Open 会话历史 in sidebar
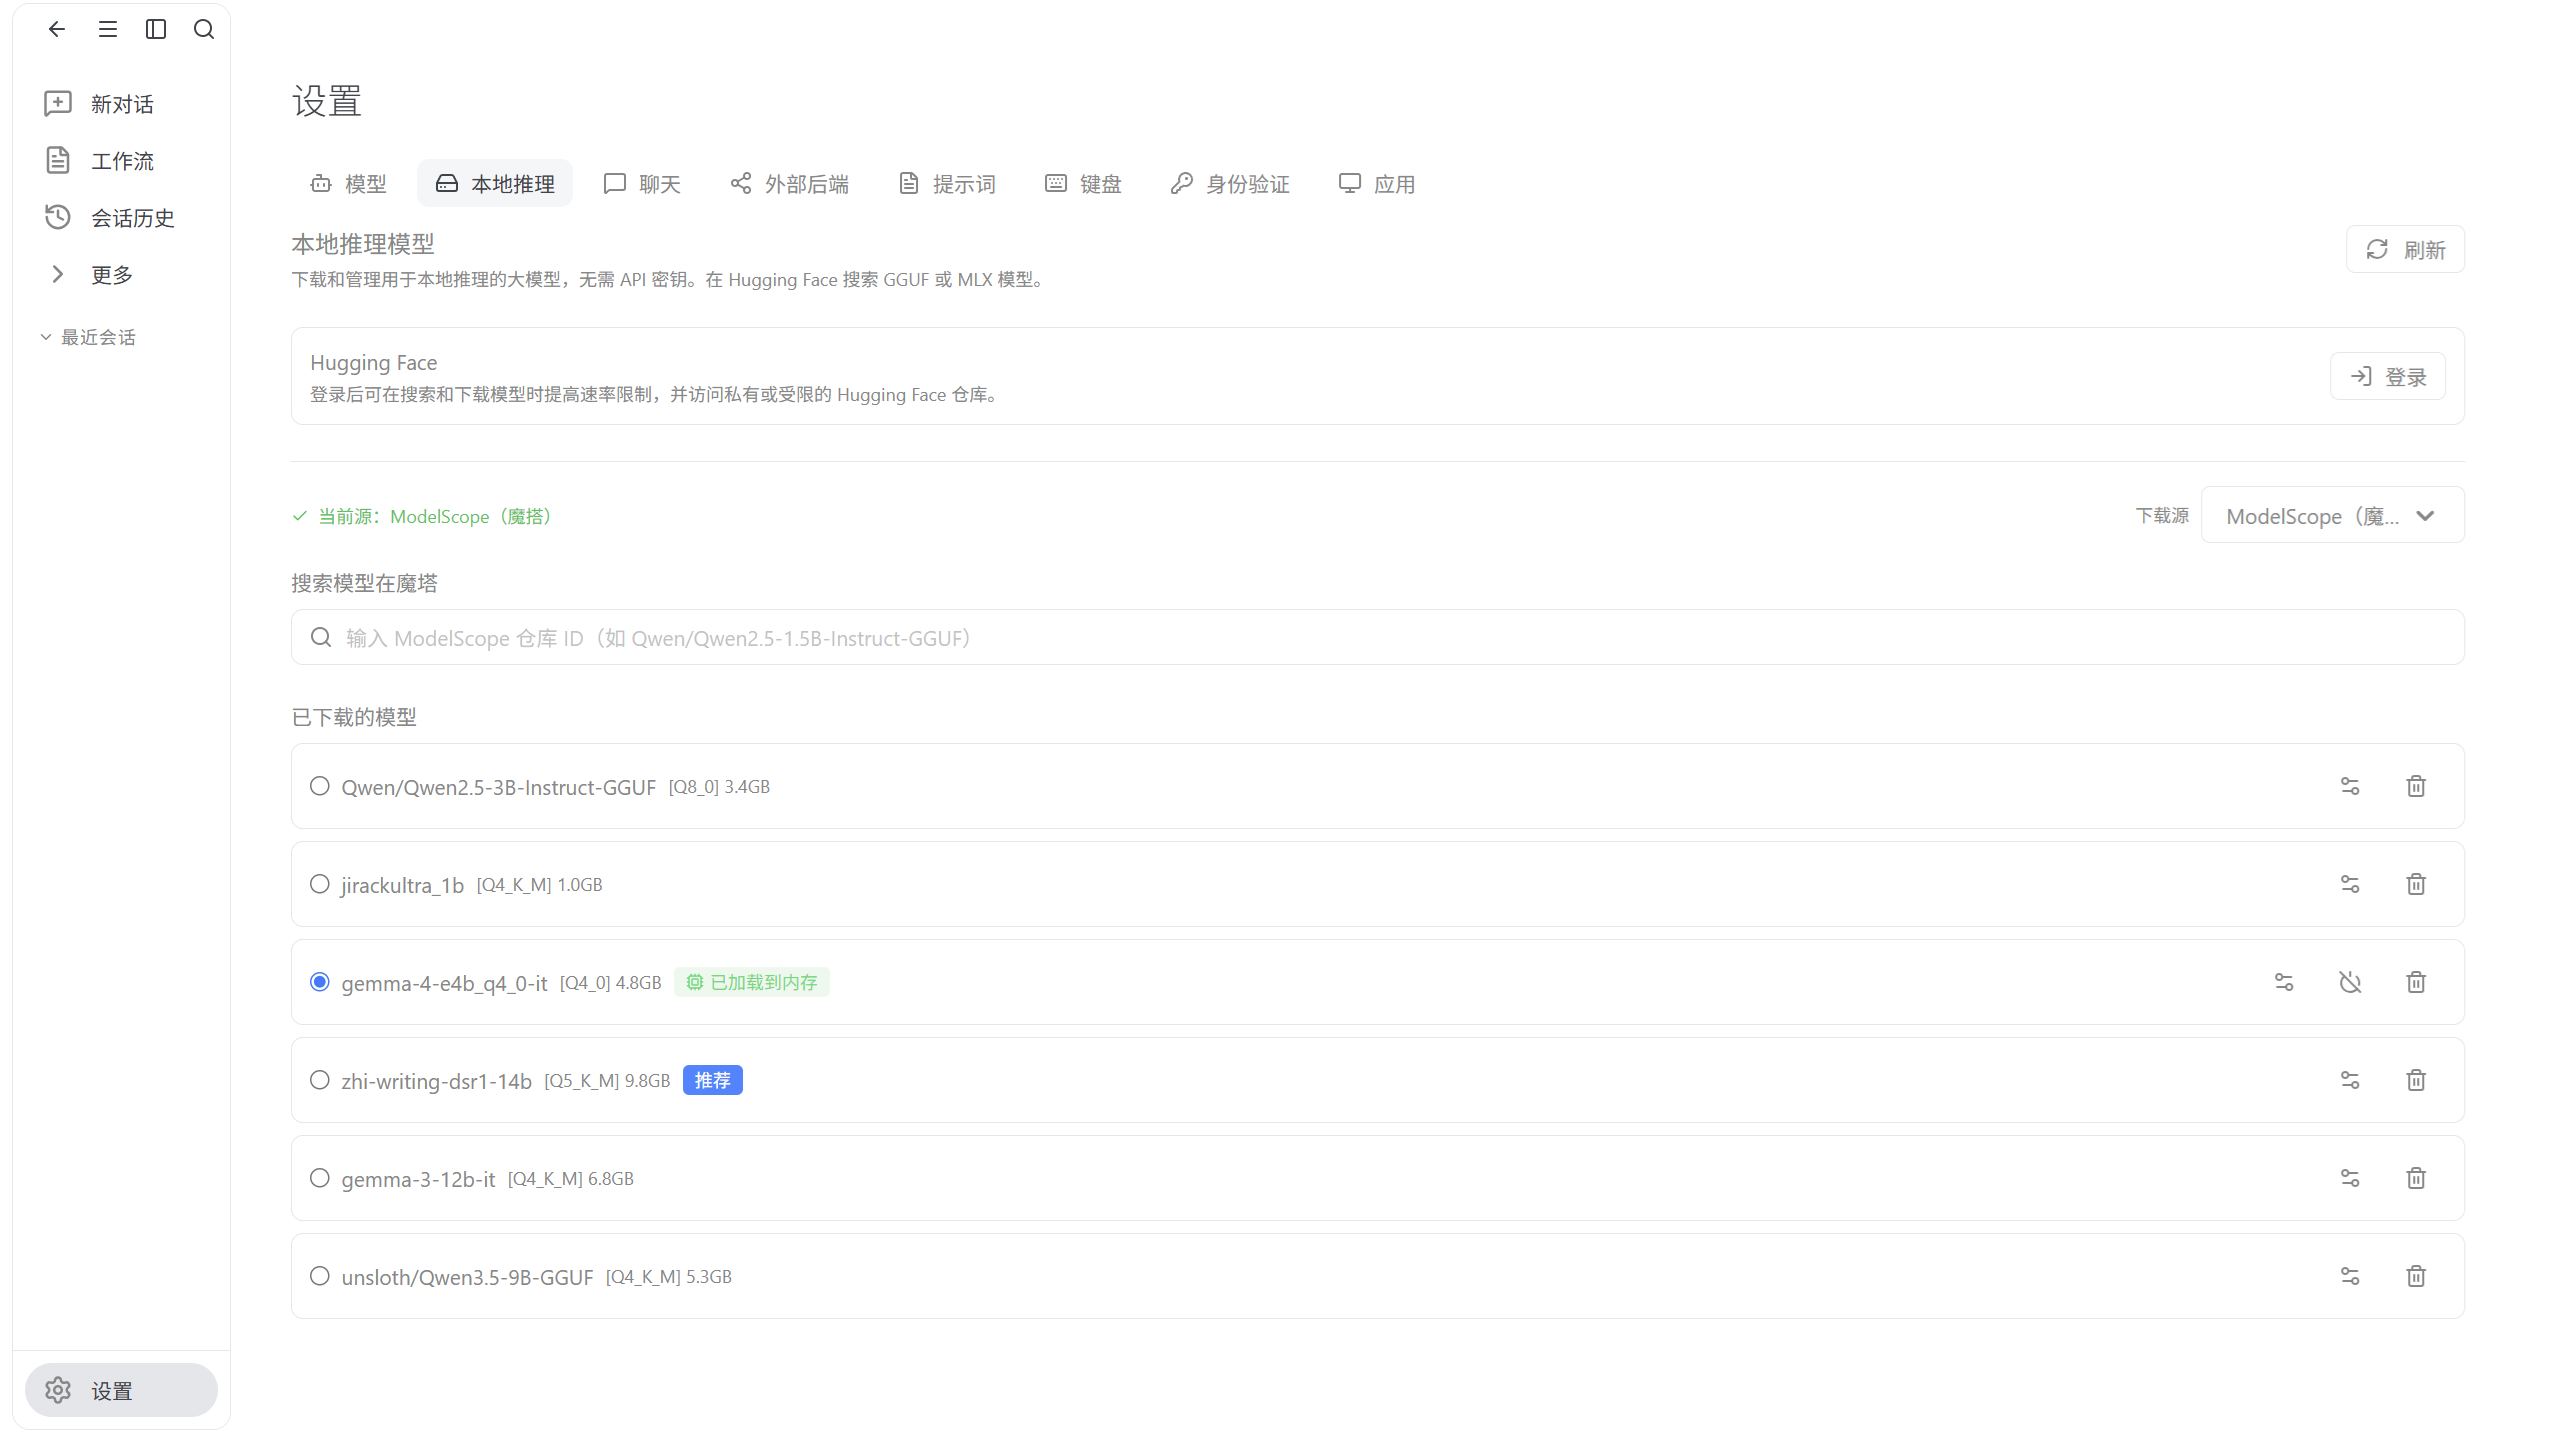This screenshot has height=1440, width=2560. [x=120, y=218]
